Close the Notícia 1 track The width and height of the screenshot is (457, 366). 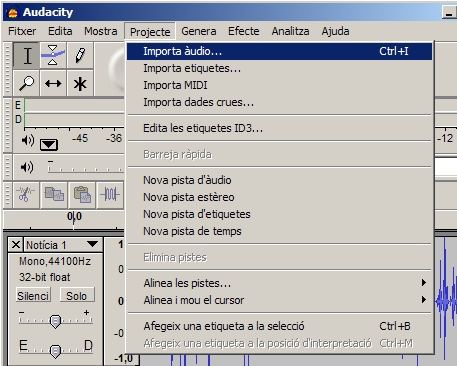click(x=16, y=245)
